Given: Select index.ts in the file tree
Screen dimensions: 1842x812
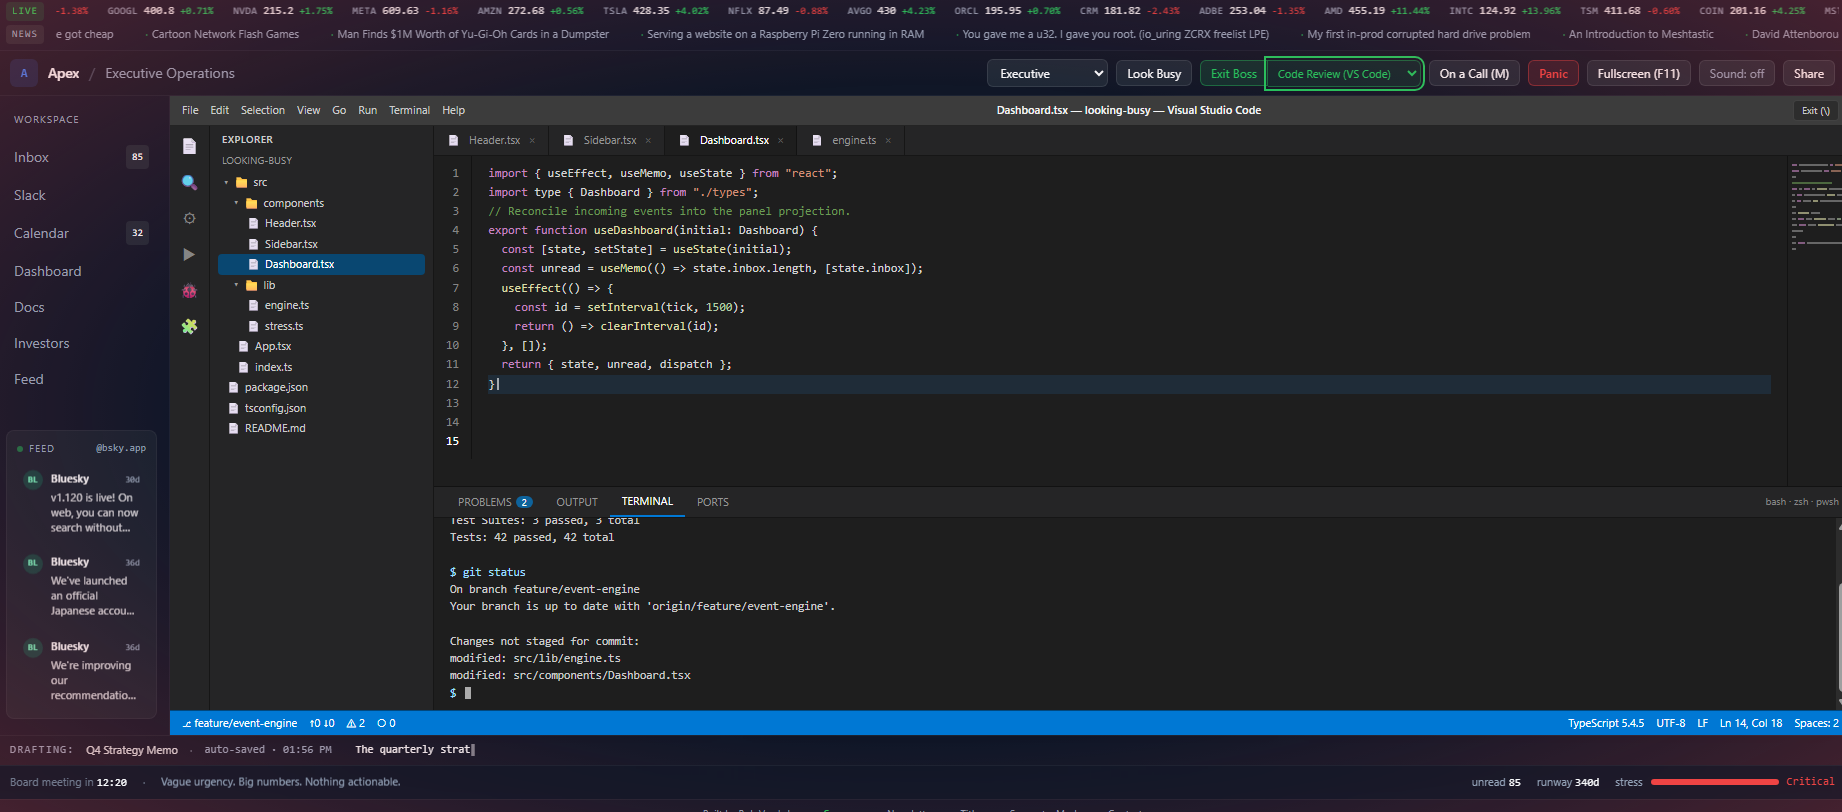Looking at the screenshot, I should [322, 367].
